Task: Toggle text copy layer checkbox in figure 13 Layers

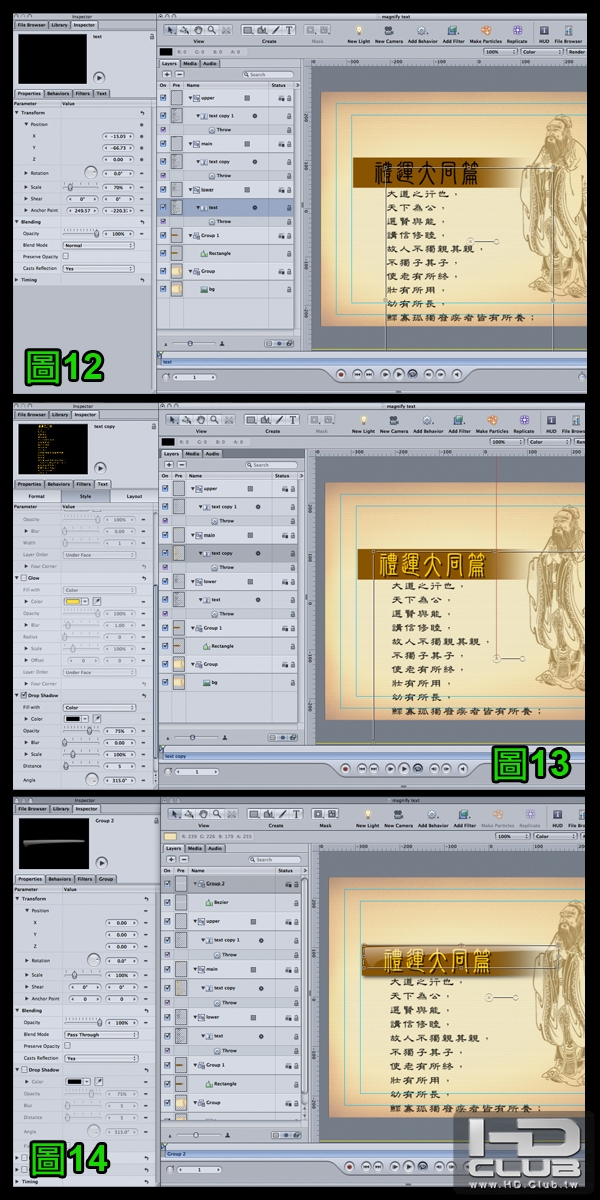Action: 165,553
